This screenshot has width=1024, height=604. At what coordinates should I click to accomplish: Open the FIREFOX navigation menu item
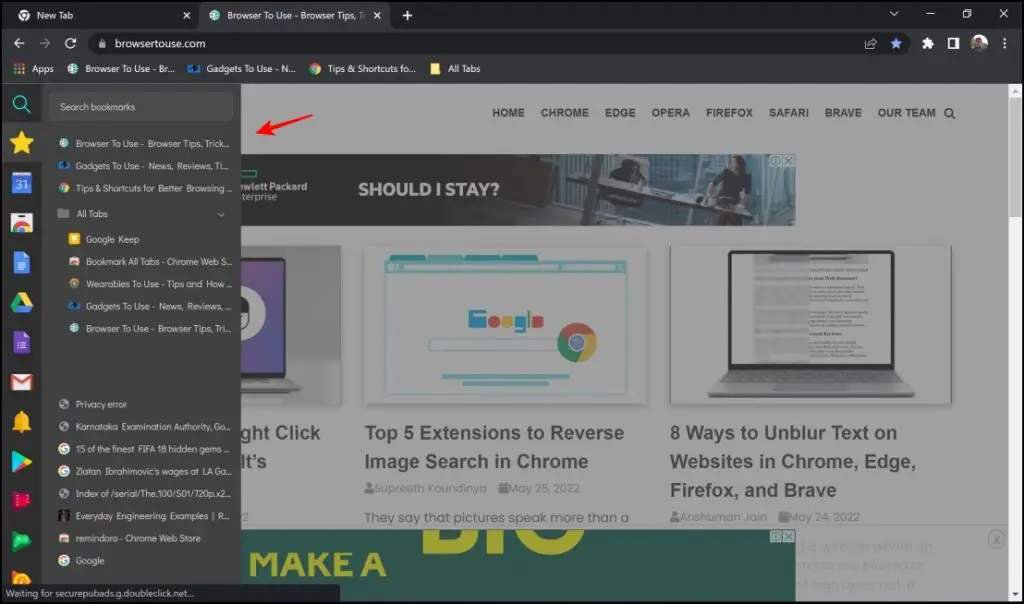point(729,113)
